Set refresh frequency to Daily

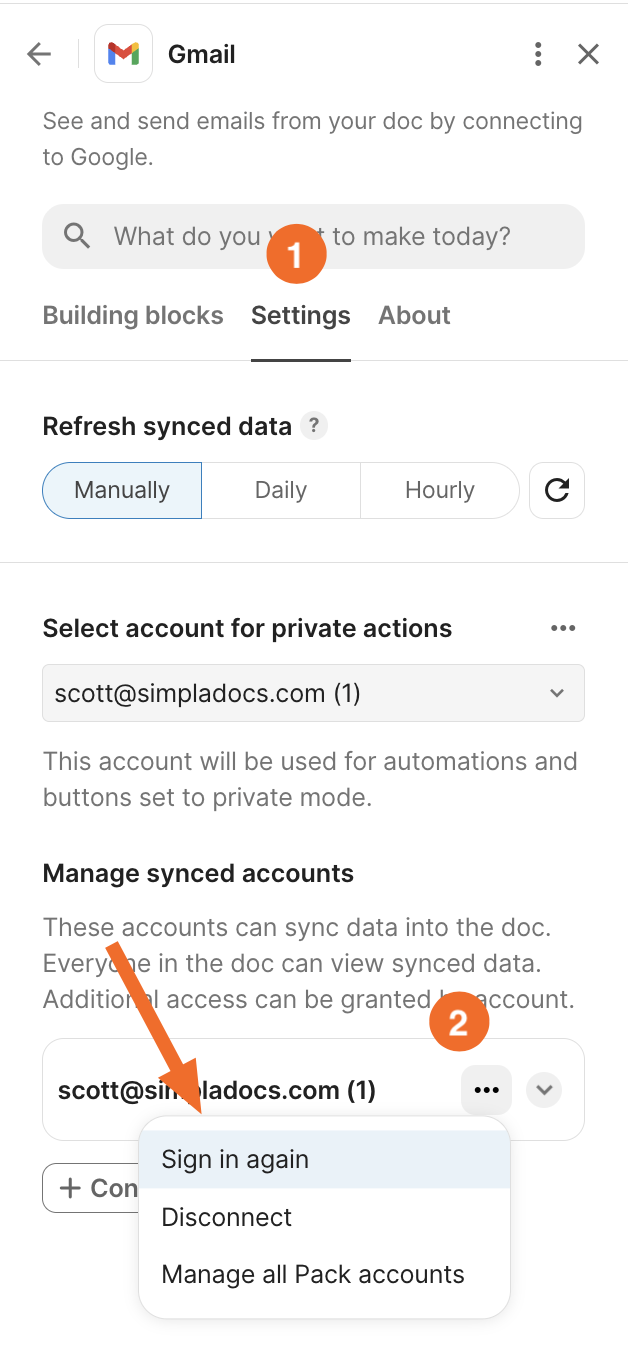pos(281,490)
